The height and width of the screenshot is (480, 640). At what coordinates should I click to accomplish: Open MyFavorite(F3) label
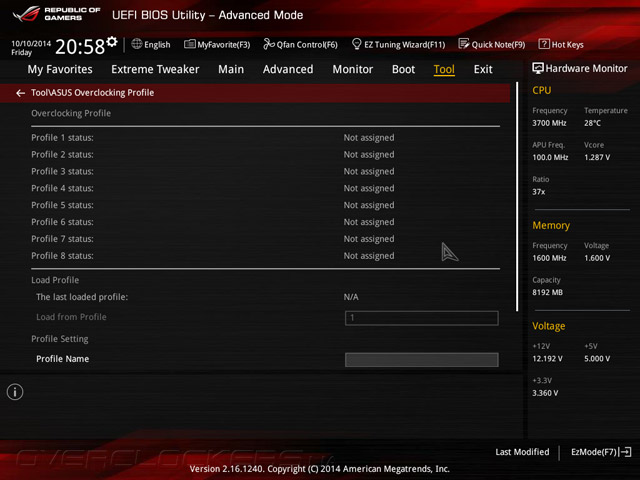pyautogui.click(x=224, y=44)
